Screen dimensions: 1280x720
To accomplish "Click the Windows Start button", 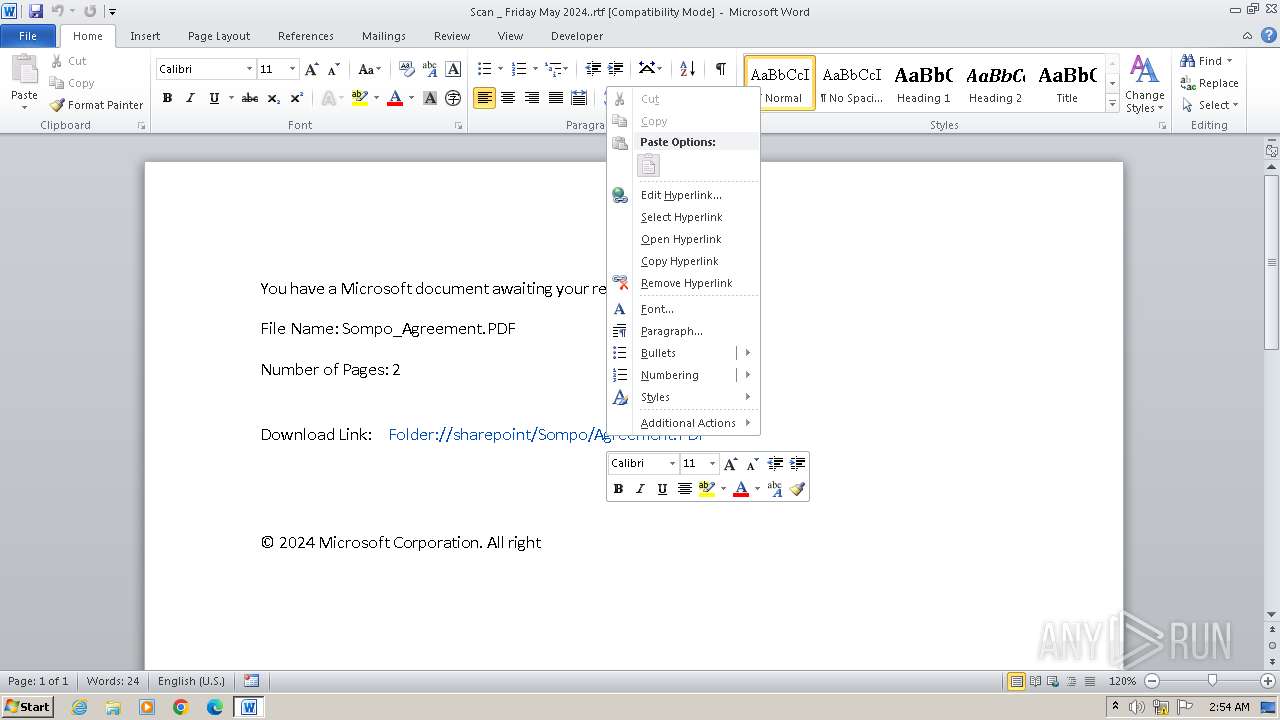I will coord(27,707).
